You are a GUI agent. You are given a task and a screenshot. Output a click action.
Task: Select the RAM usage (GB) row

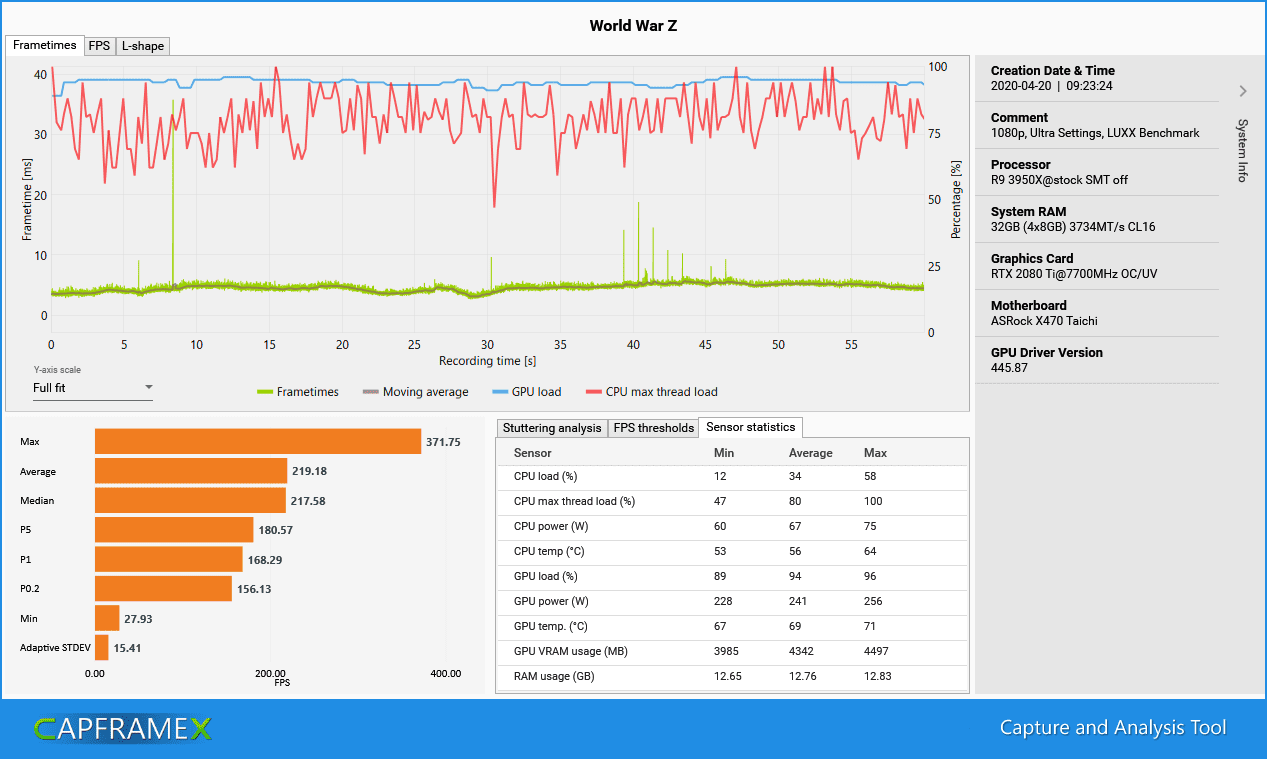(732, 677)
